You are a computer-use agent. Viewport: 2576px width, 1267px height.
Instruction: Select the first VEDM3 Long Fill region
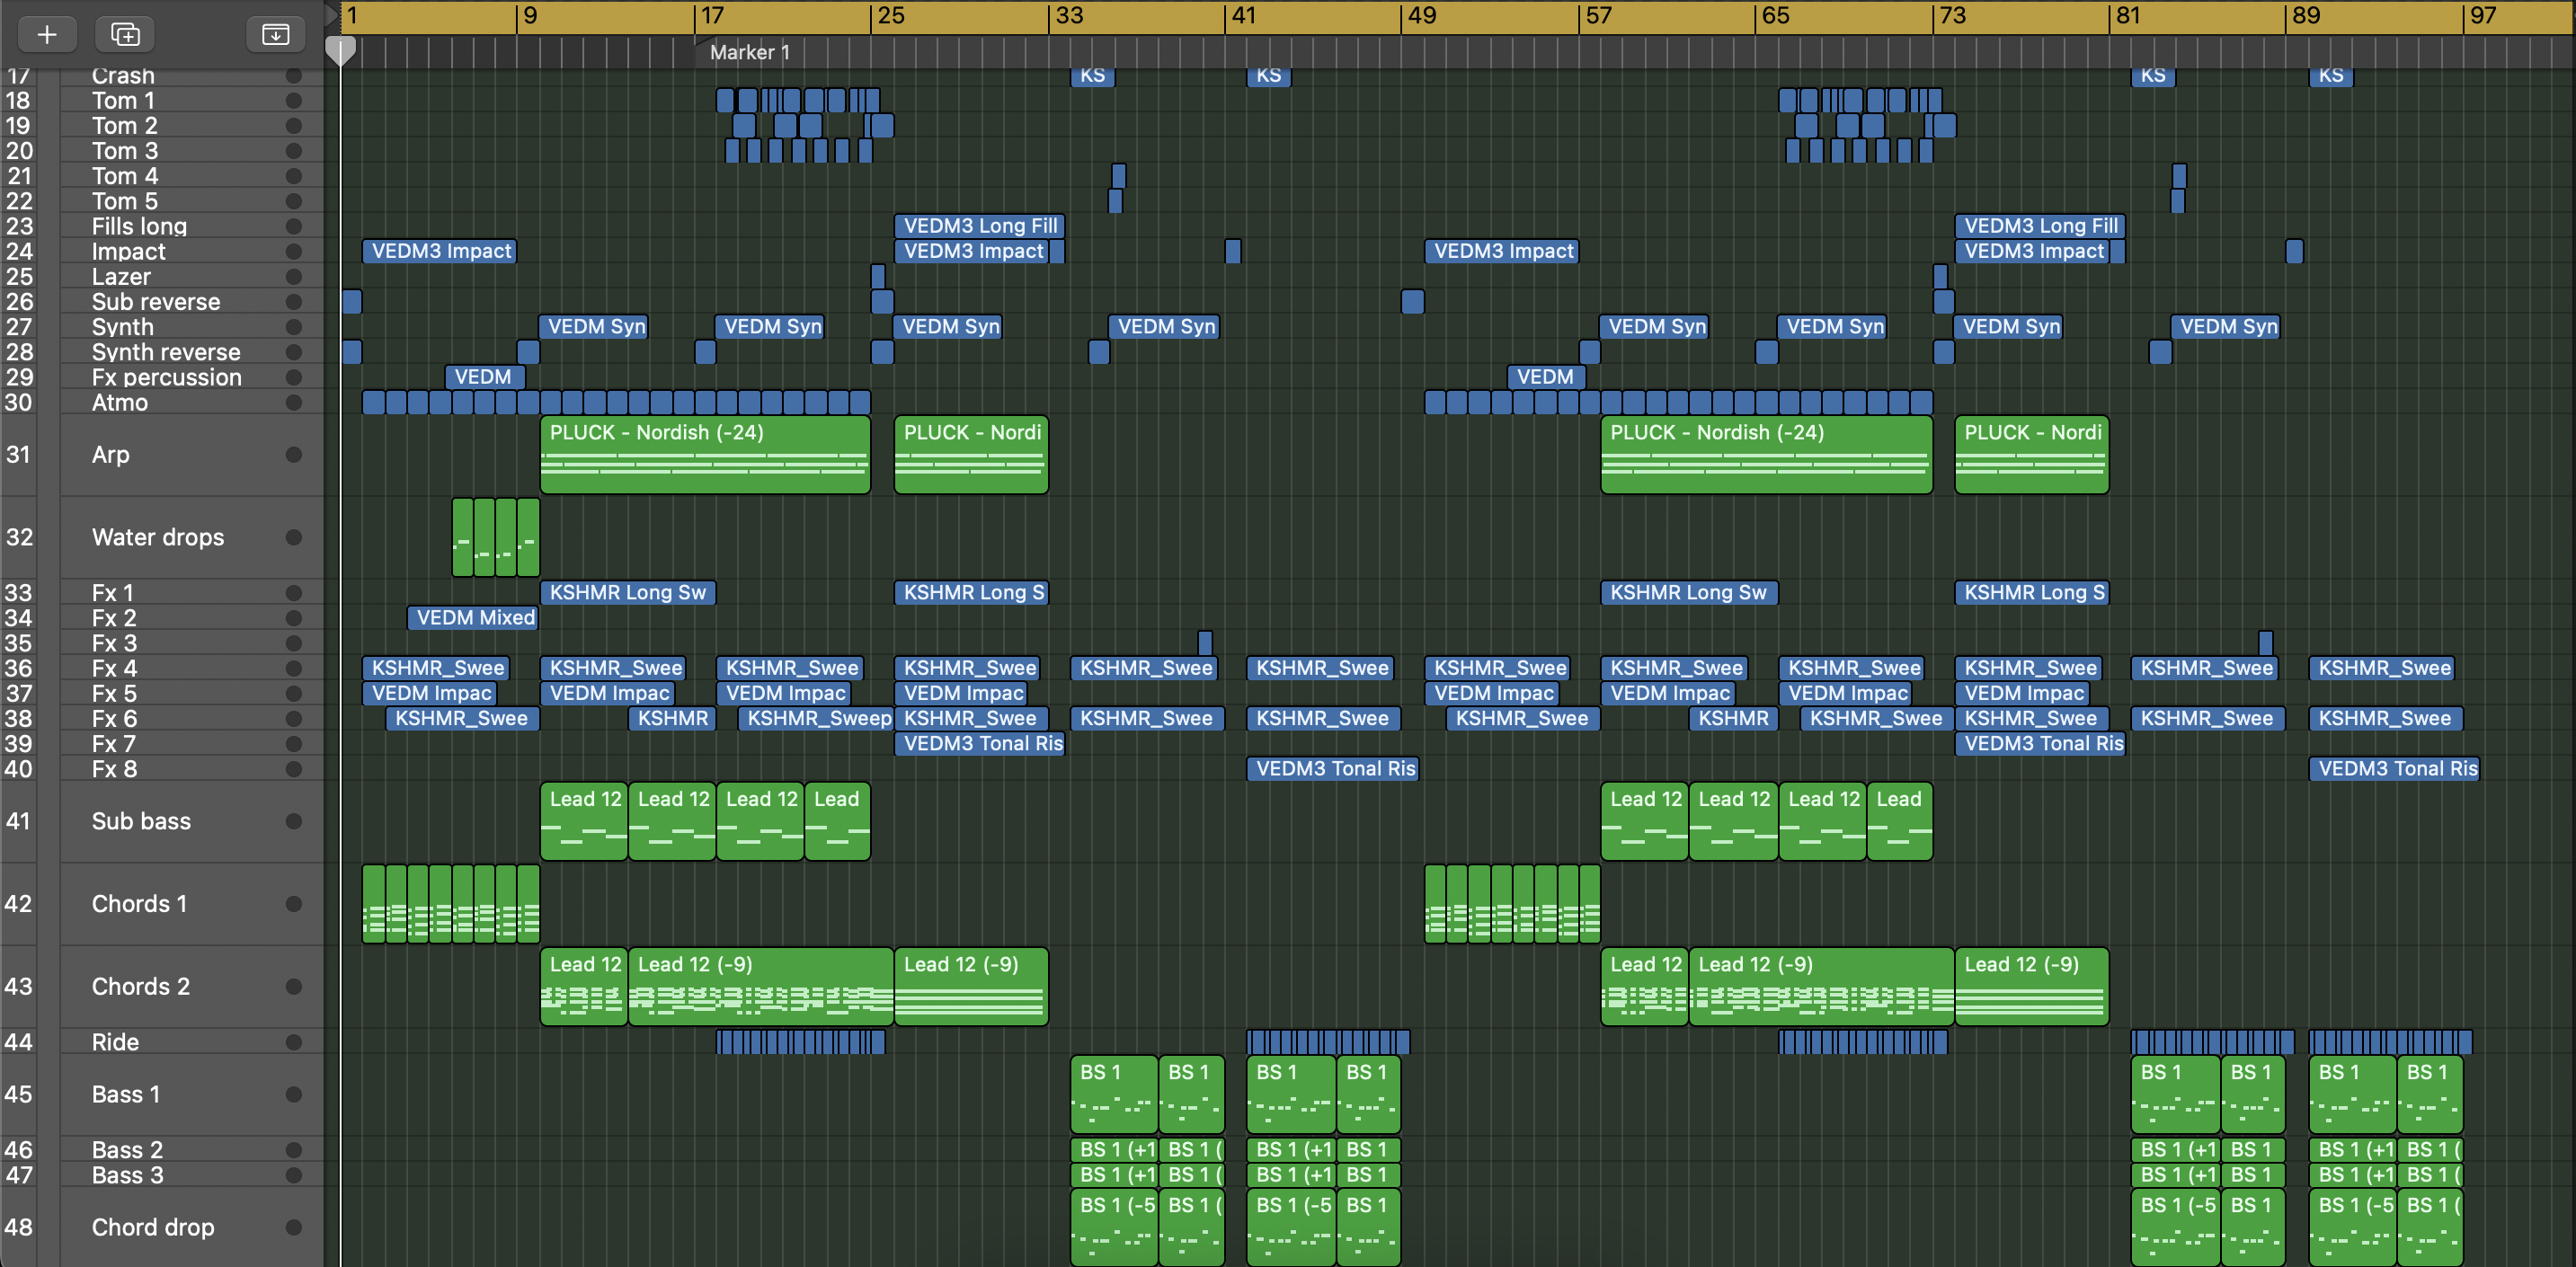click(978, 226)
